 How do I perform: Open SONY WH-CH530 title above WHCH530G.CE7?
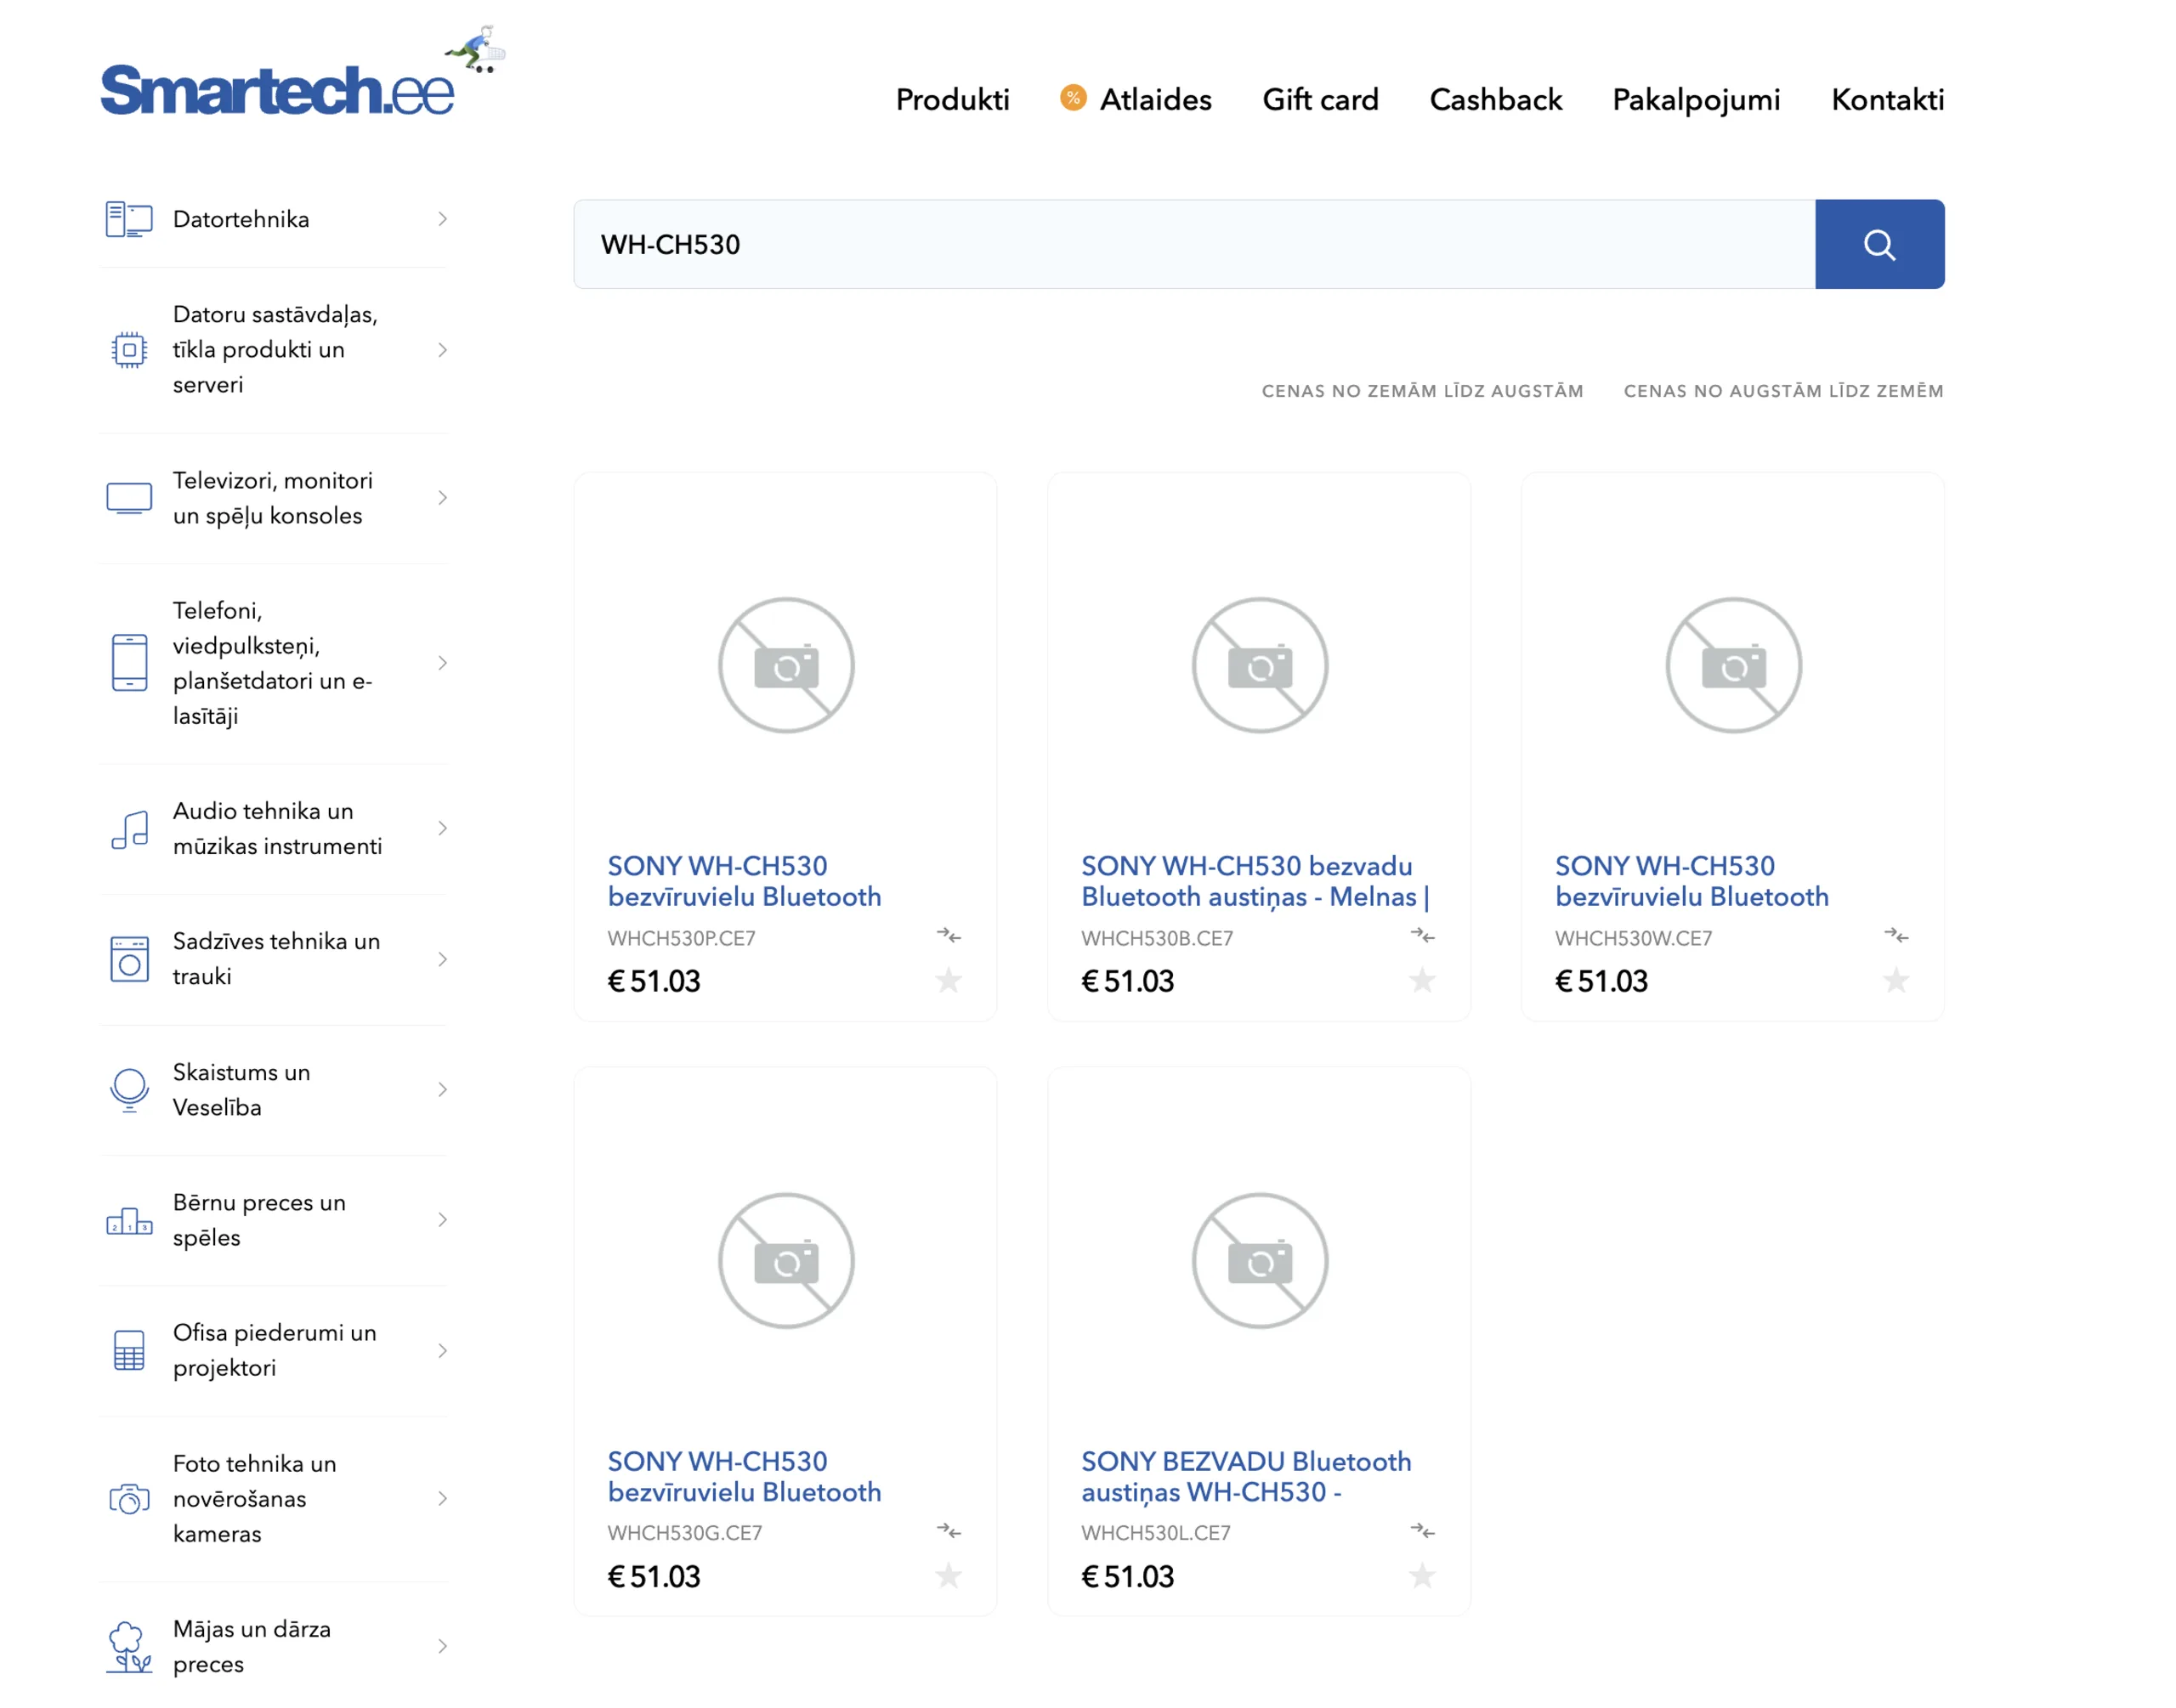pos(744,1476)
